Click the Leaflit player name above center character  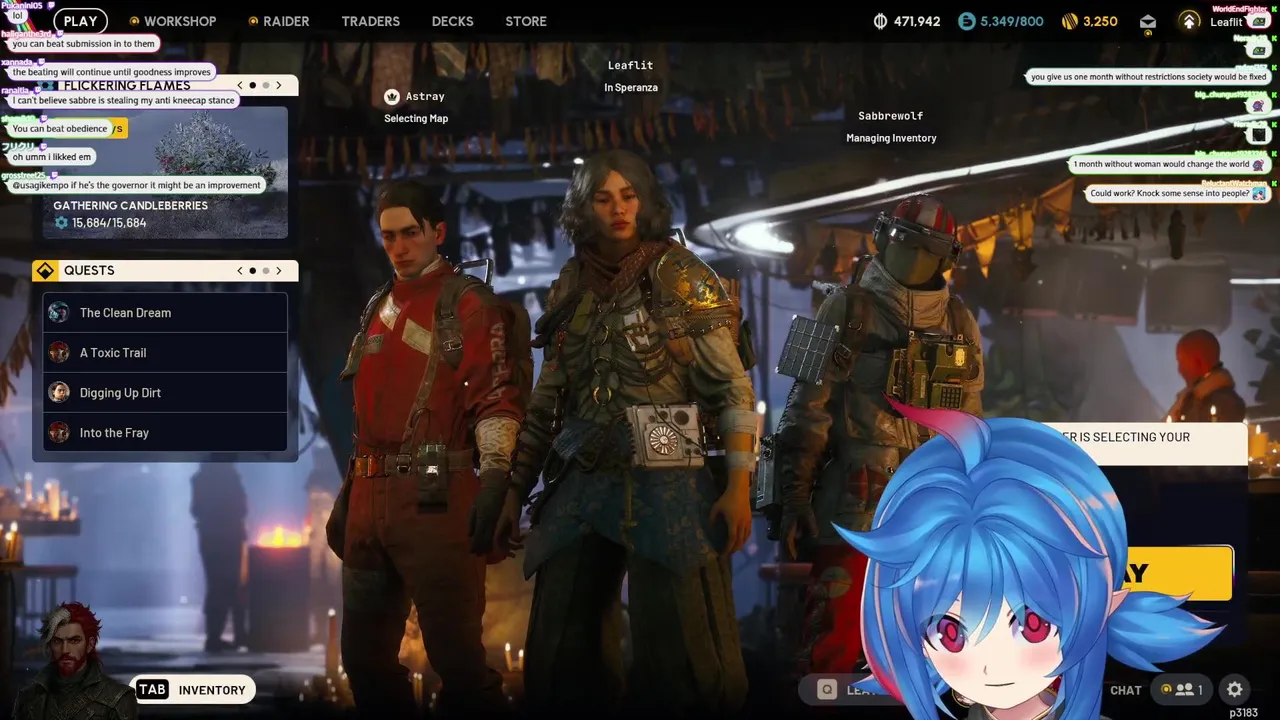(x=630, y=66)
